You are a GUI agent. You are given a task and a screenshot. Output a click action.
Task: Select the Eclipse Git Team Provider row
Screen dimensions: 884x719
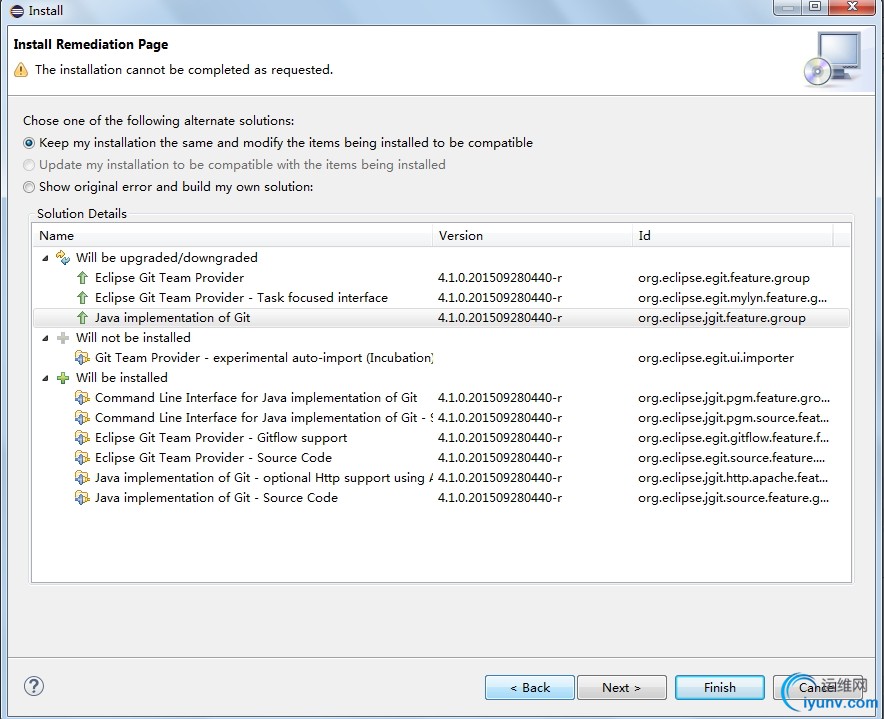(441, 277)
